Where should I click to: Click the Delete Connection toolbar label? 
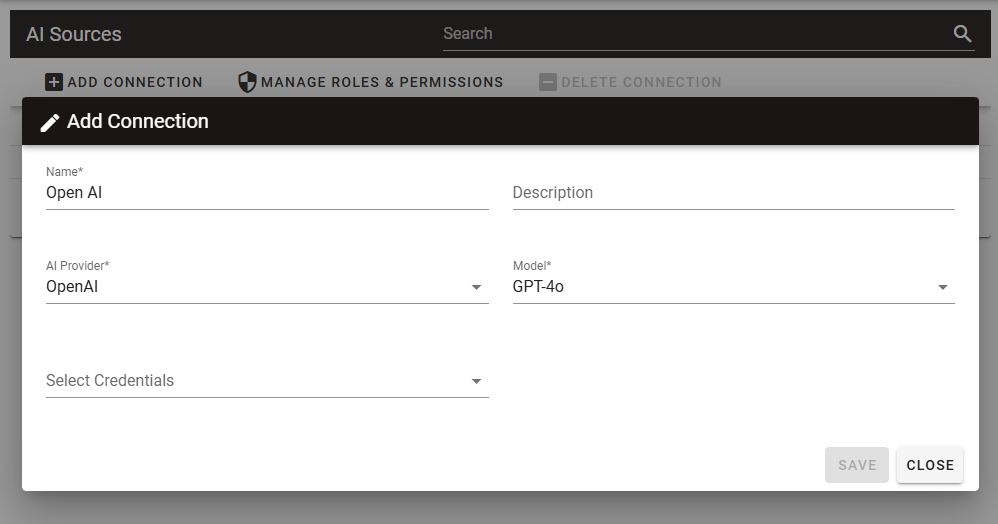(641, 82)
